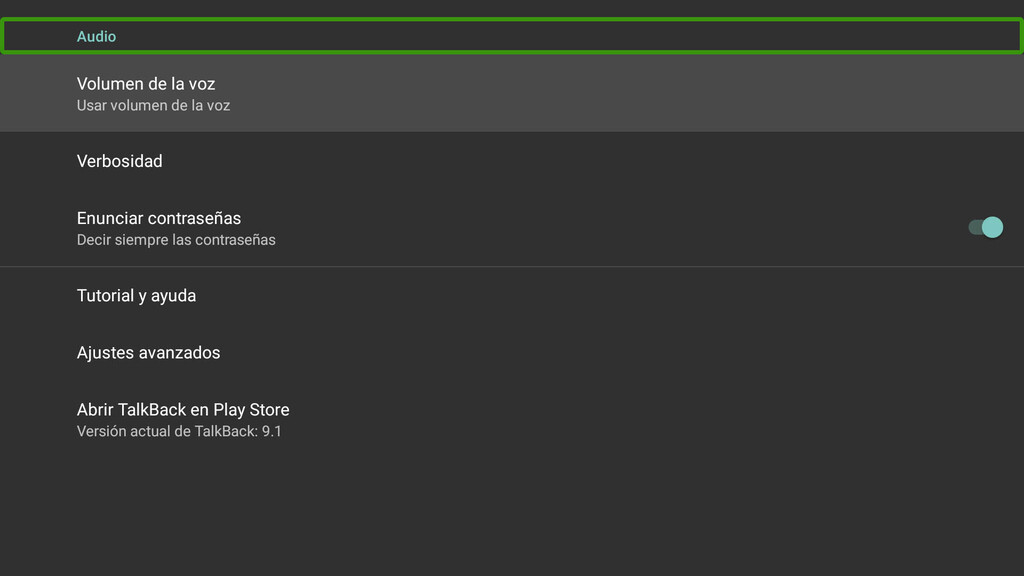The width and height of the screenshot is (1024, 576).
Task: Open Abrir TalkBack en Play Store
Action: pos(512,420)
